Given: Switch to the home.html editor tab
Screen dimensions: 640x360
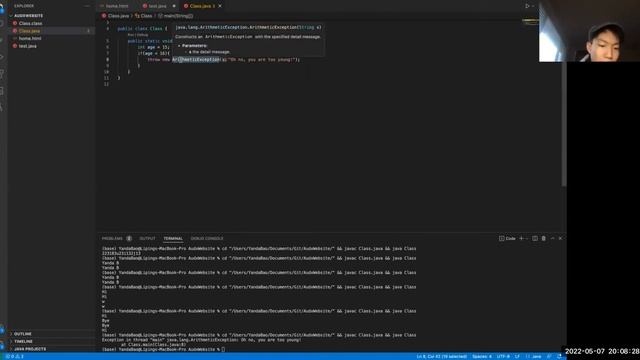Looking at the screenshot, I should coord(117,6).
